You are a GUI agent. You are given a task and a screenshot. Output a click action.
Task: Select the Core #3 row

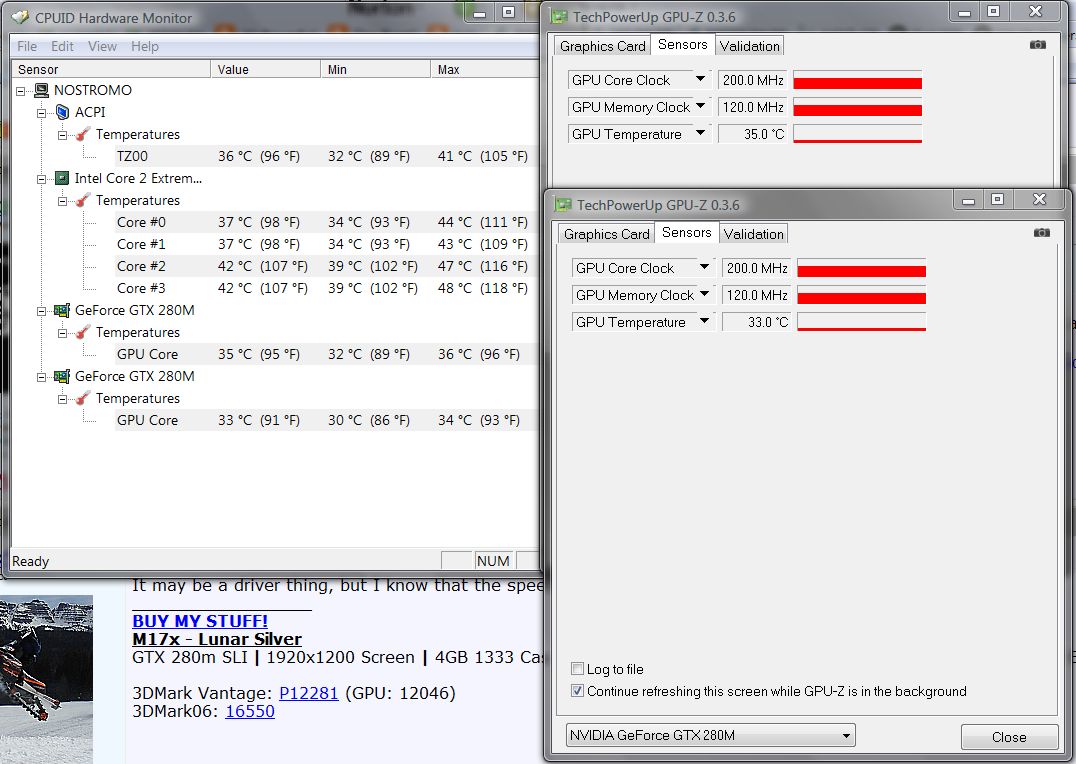(327, 288)
